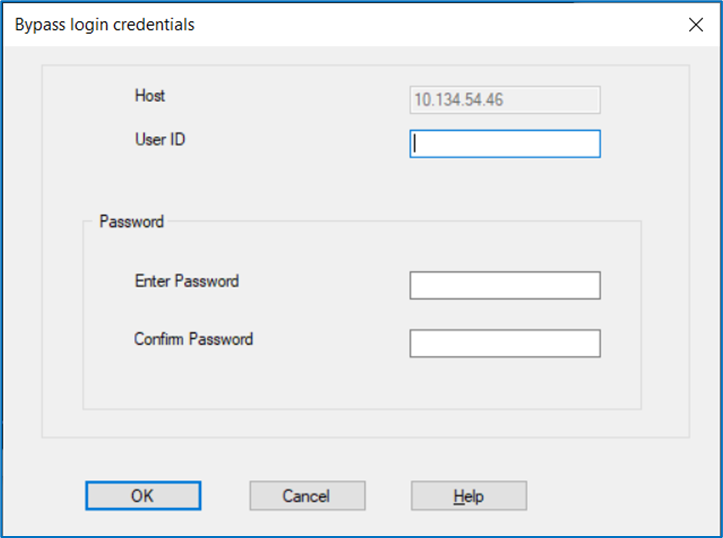Click the Enter Password label
This screenshot has height=538, width=723.
186,281
